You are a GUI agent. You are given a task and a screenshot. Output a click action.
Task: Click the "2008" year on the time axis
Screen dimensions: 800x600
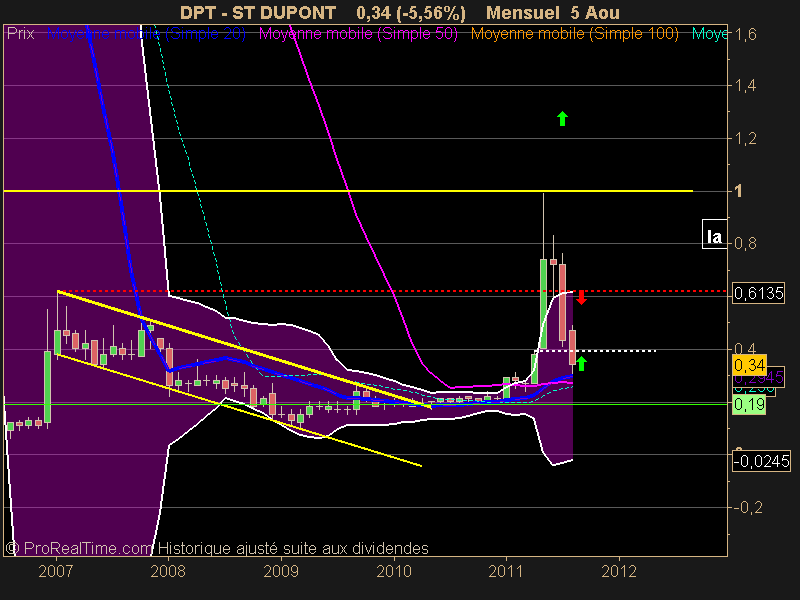click(168, 571)
